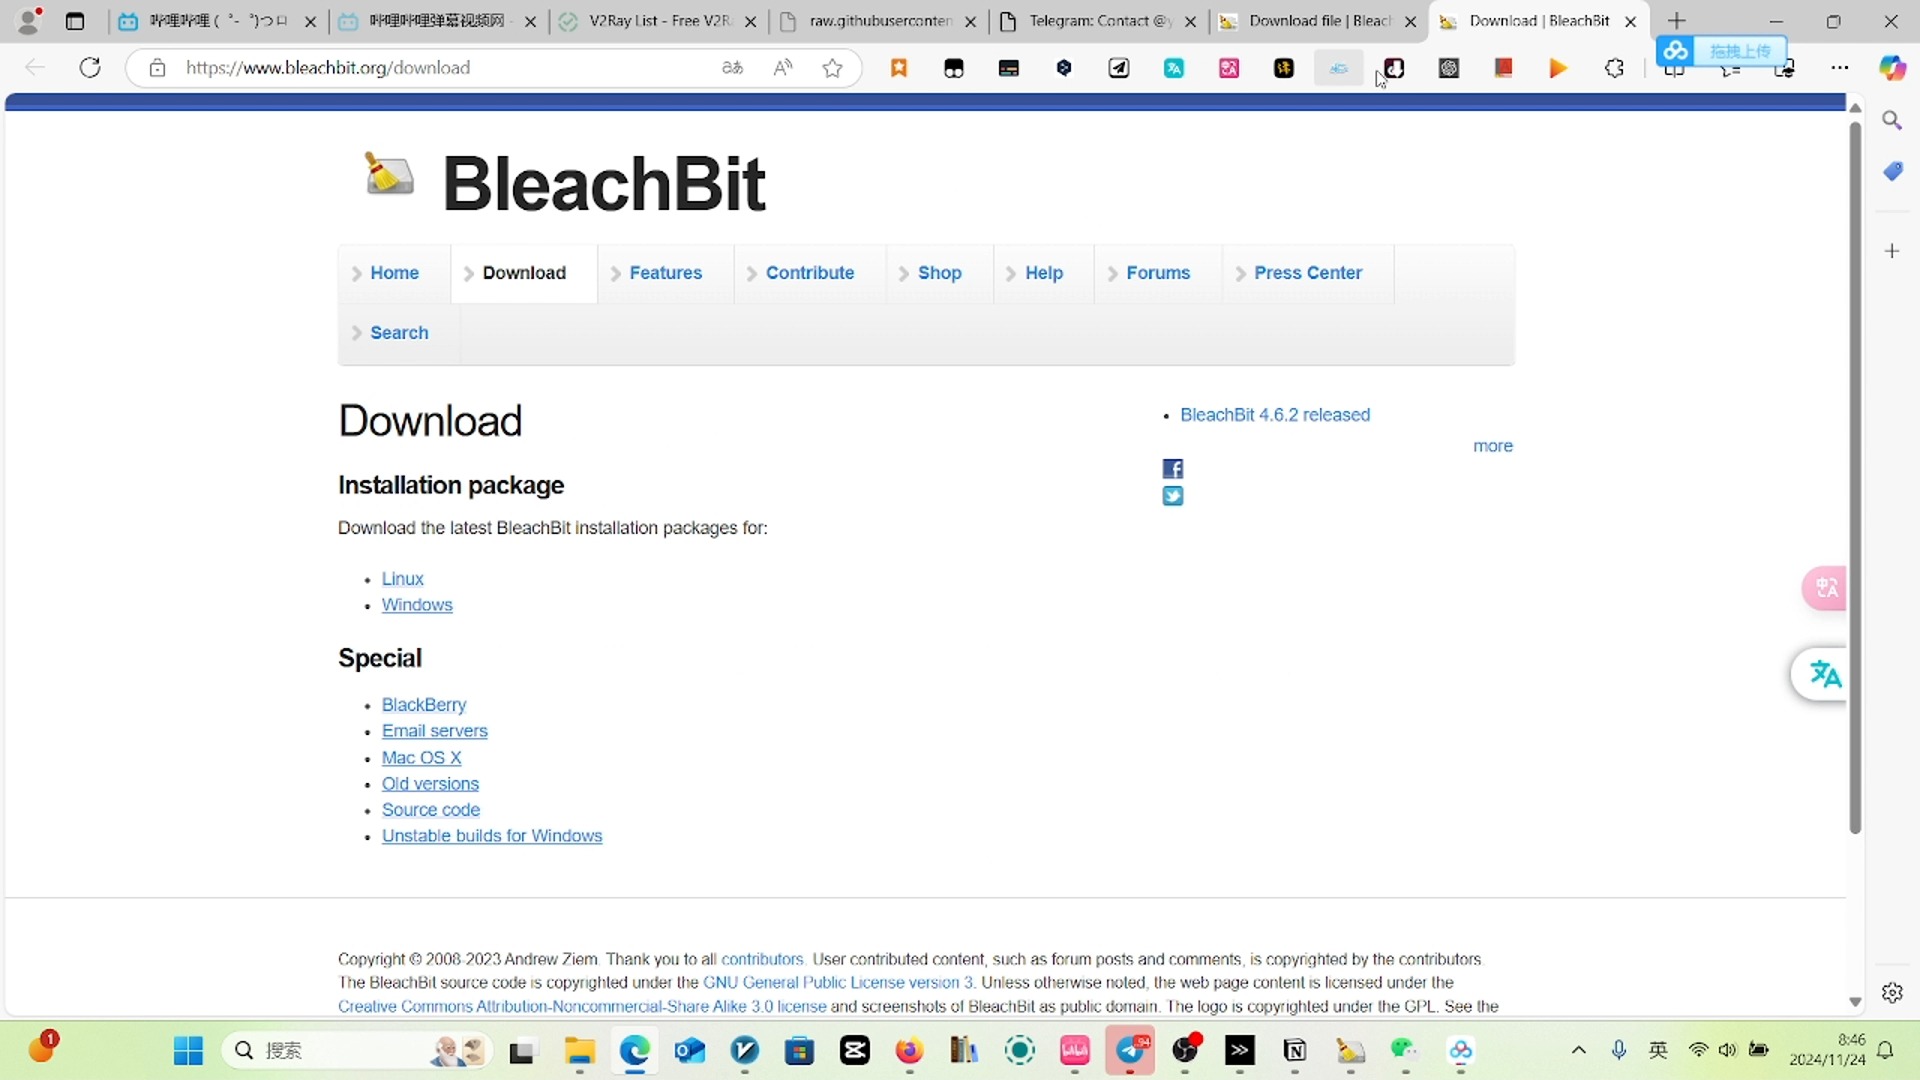Image resolution: width=1920 pixels, height=1080 pixels.
Task: Click the scroll down arrow of the page
Action: coord(1855,1002)
